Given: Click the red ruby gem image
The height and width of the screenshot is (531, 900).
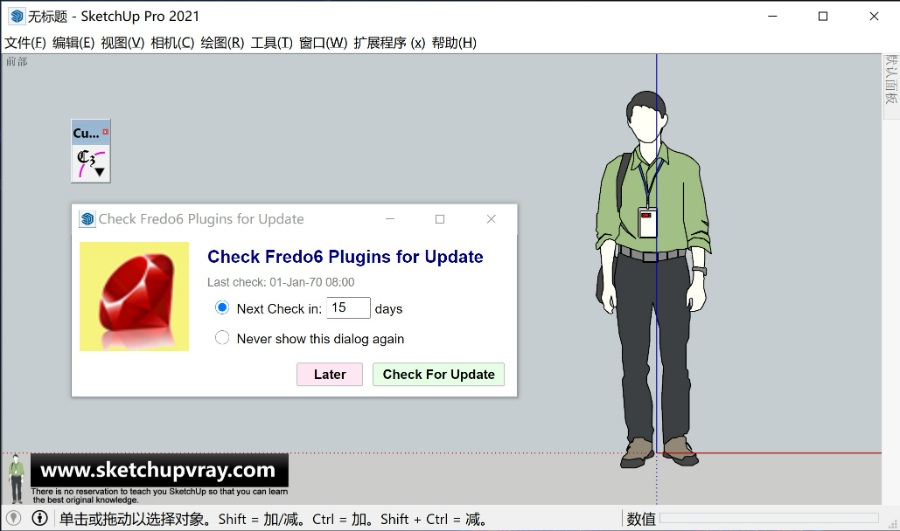Looking at the screenshot, I should pyautogui.click(x=134, y=296).
